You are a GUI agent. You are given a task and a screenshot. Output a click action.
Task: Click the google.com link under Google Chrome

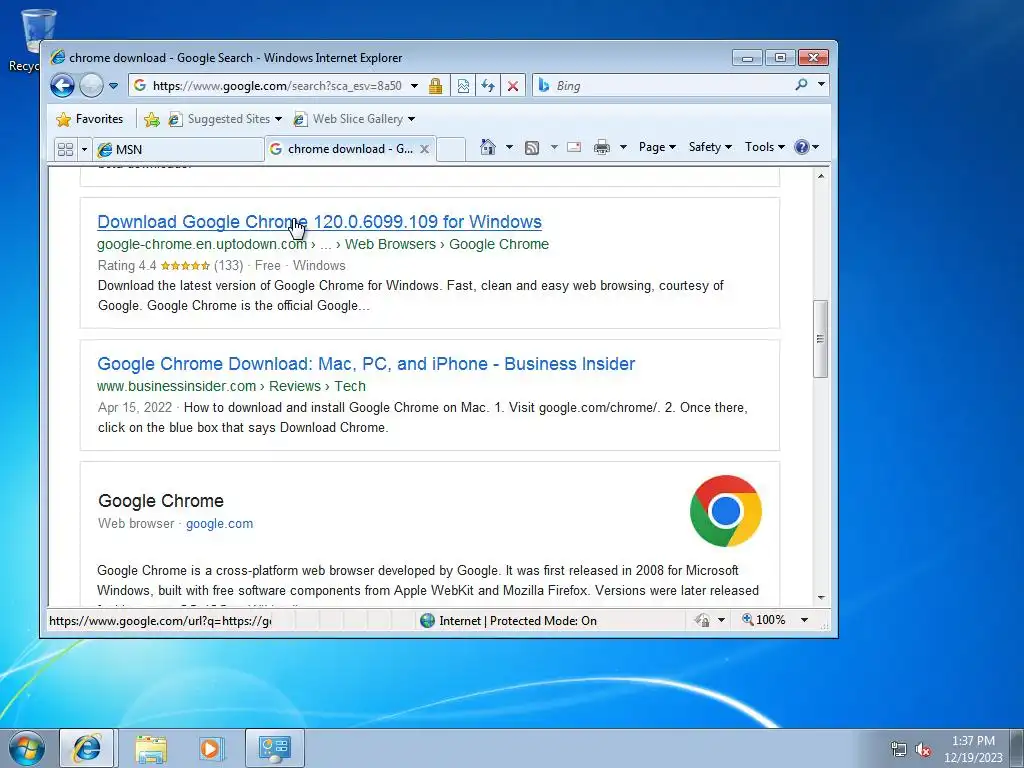coord(219,524)
